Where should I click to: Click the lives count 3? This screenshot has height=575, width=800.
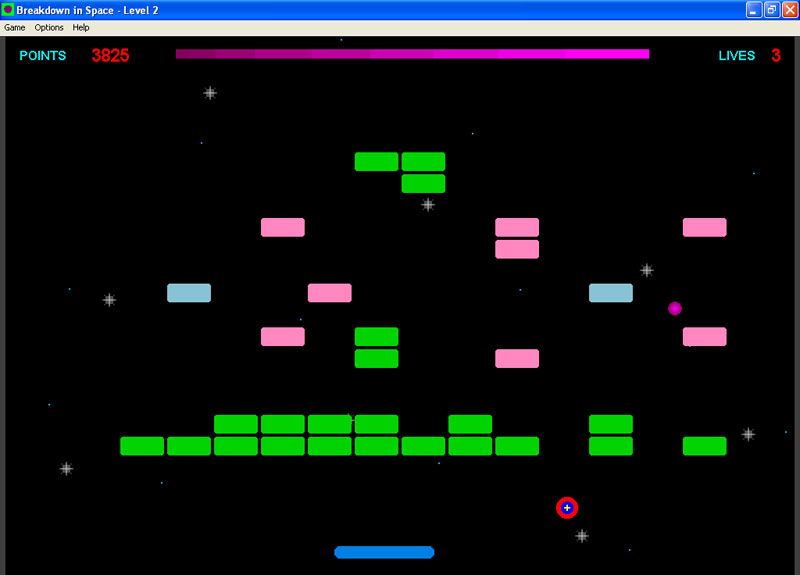click(776, 55)
